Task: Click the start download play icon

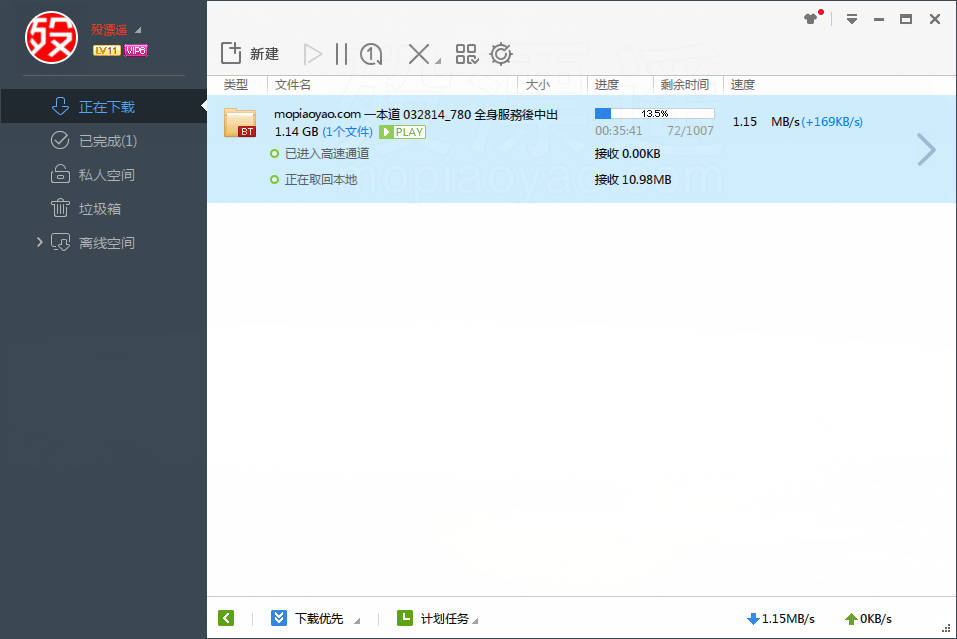Action: point(312,54)
